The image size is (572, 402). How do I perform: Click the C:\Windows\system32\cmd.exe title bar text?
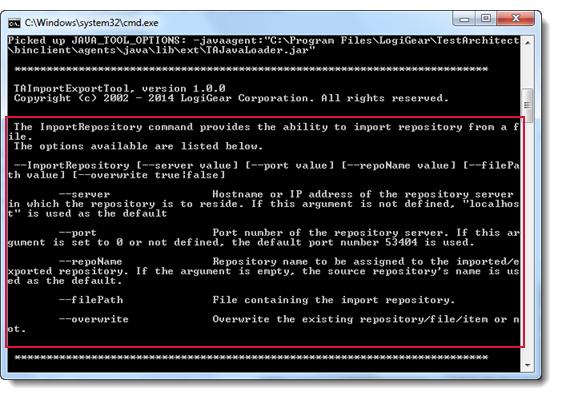(x=92, y=23)
